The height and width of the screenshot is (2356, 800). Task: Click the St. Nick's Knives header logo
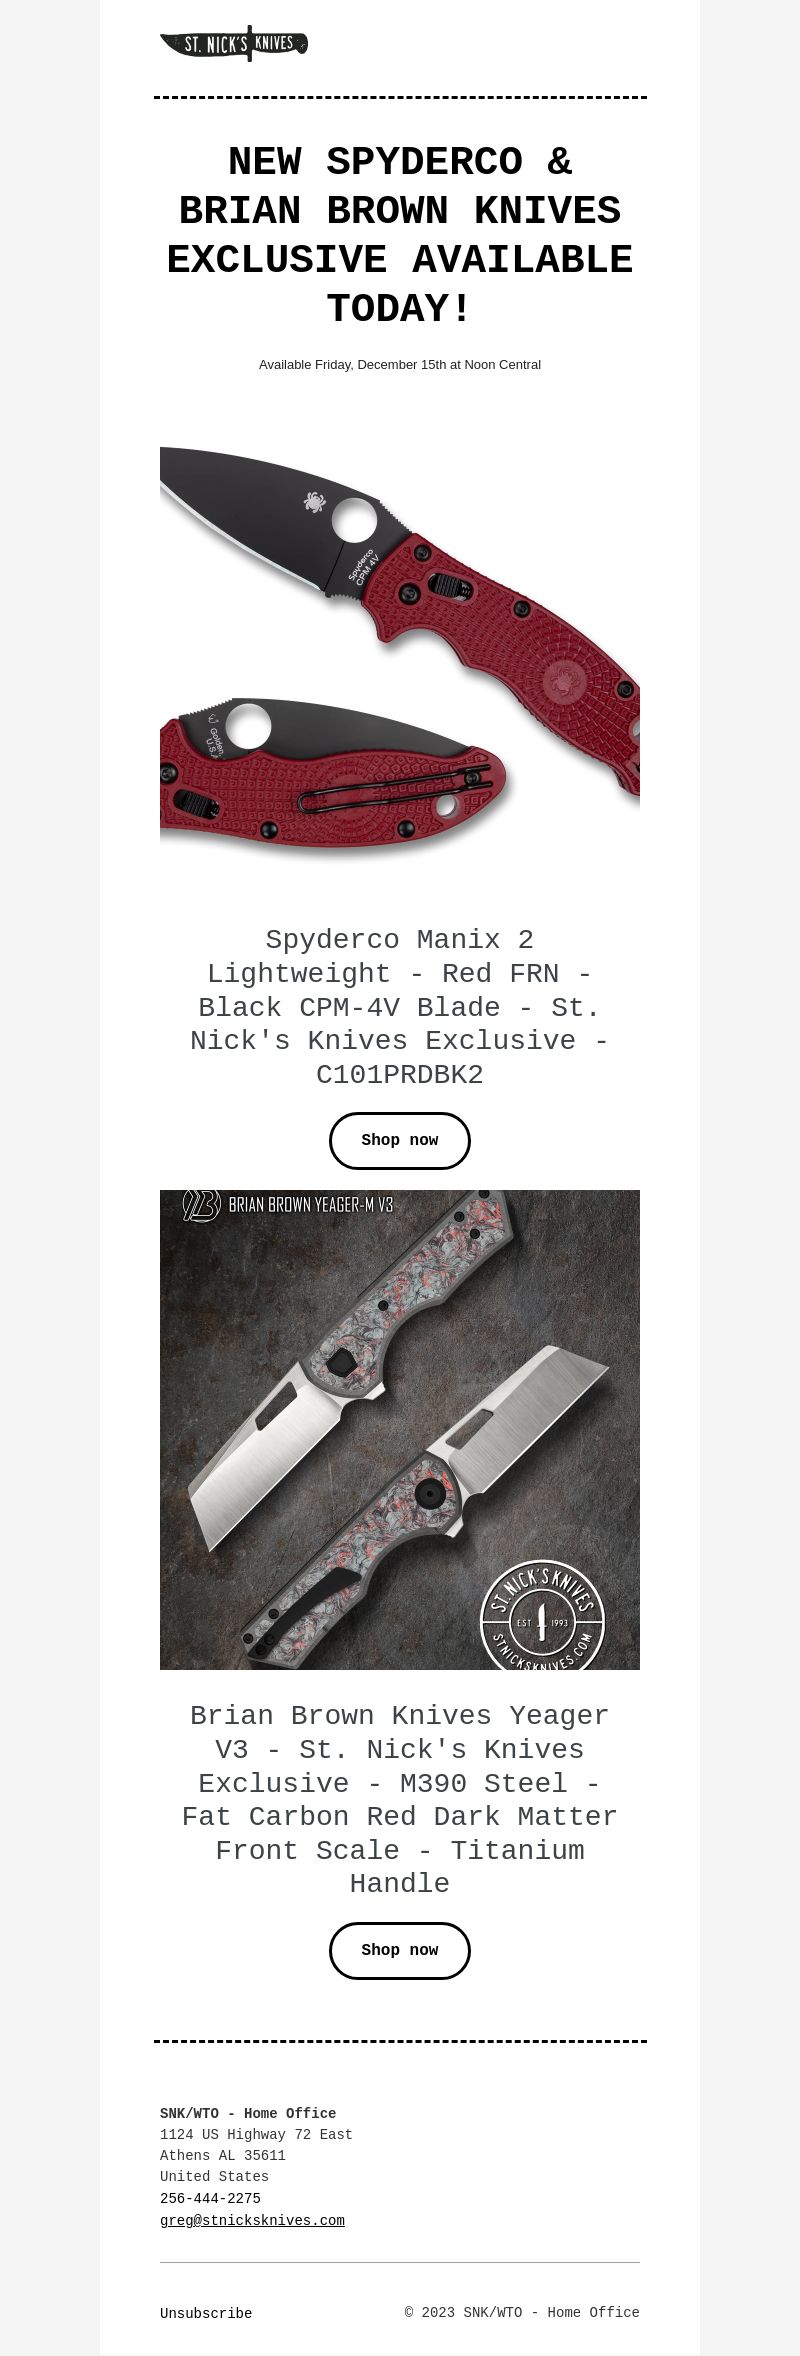pos(234,43)
